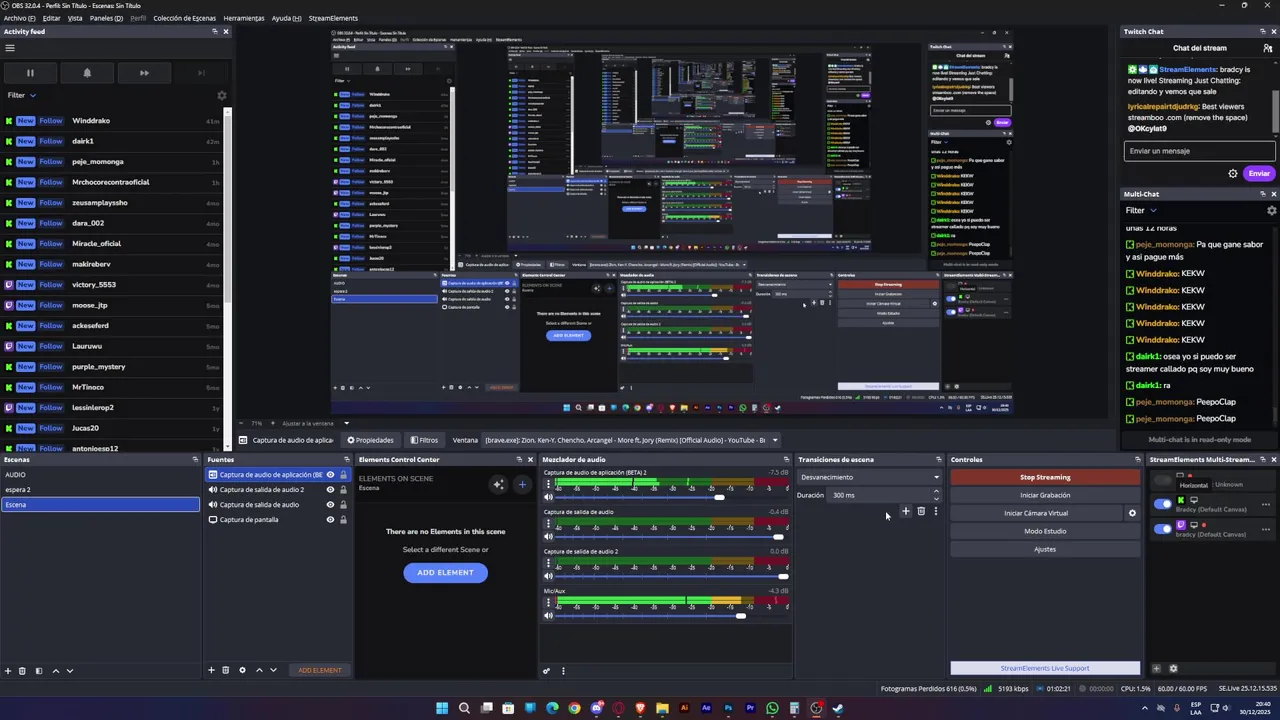1280x720 pixels.
Task: Mute Captura de salida de audio 2 channel
Action: (548, 576)
